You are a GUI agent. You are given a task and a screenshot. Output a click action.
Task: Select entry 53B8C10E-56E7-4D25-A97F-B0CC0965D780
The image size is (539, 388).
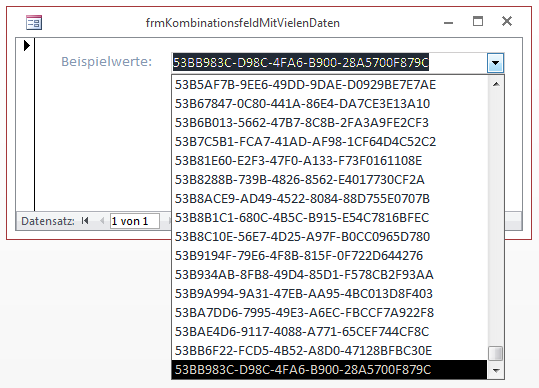coord(329,237)
